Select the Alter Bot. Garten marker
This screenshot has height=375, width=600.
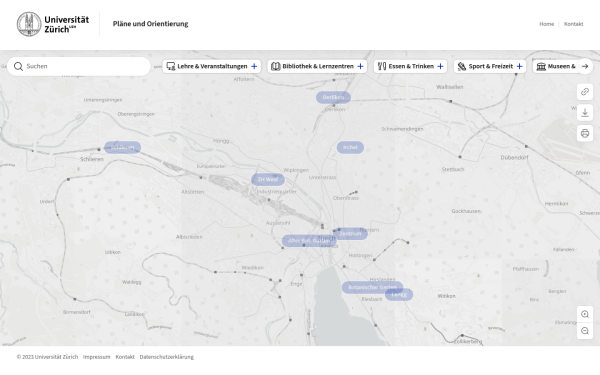[x=309, y=241]
